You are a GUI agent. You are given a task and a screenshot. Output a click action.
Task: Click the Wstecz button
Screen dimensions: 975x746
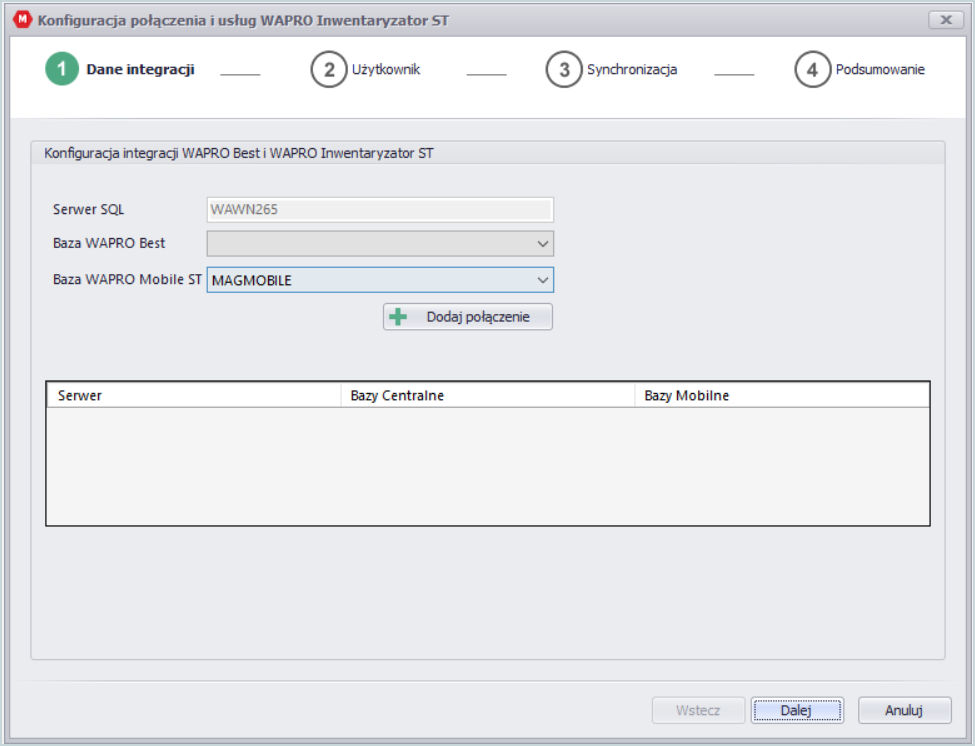698,710
